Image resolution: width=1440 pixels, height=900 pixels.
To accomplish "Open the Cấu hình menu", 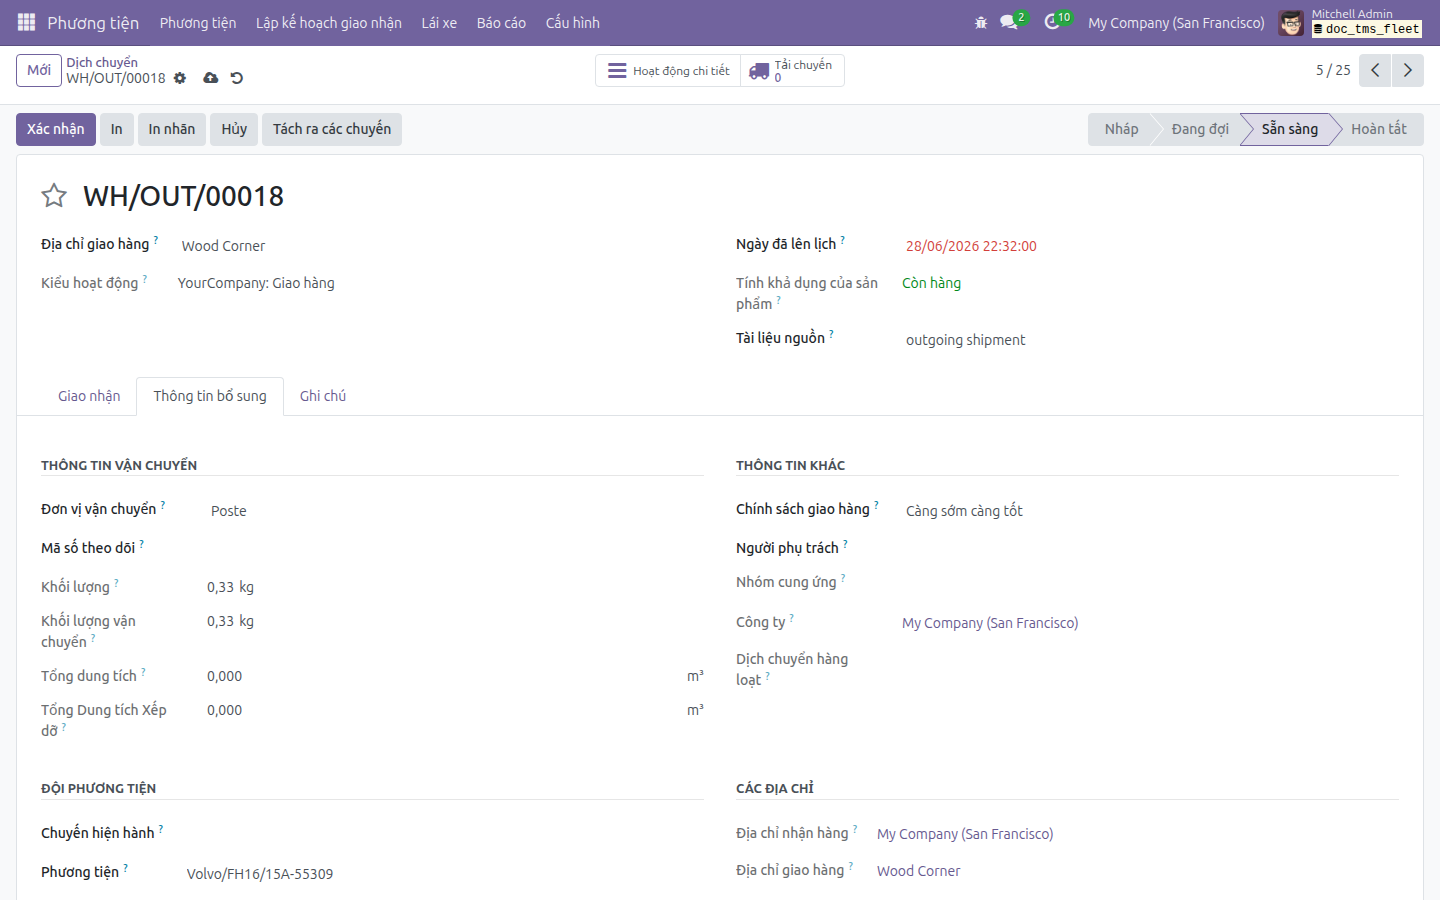I will tap(573, 23).
